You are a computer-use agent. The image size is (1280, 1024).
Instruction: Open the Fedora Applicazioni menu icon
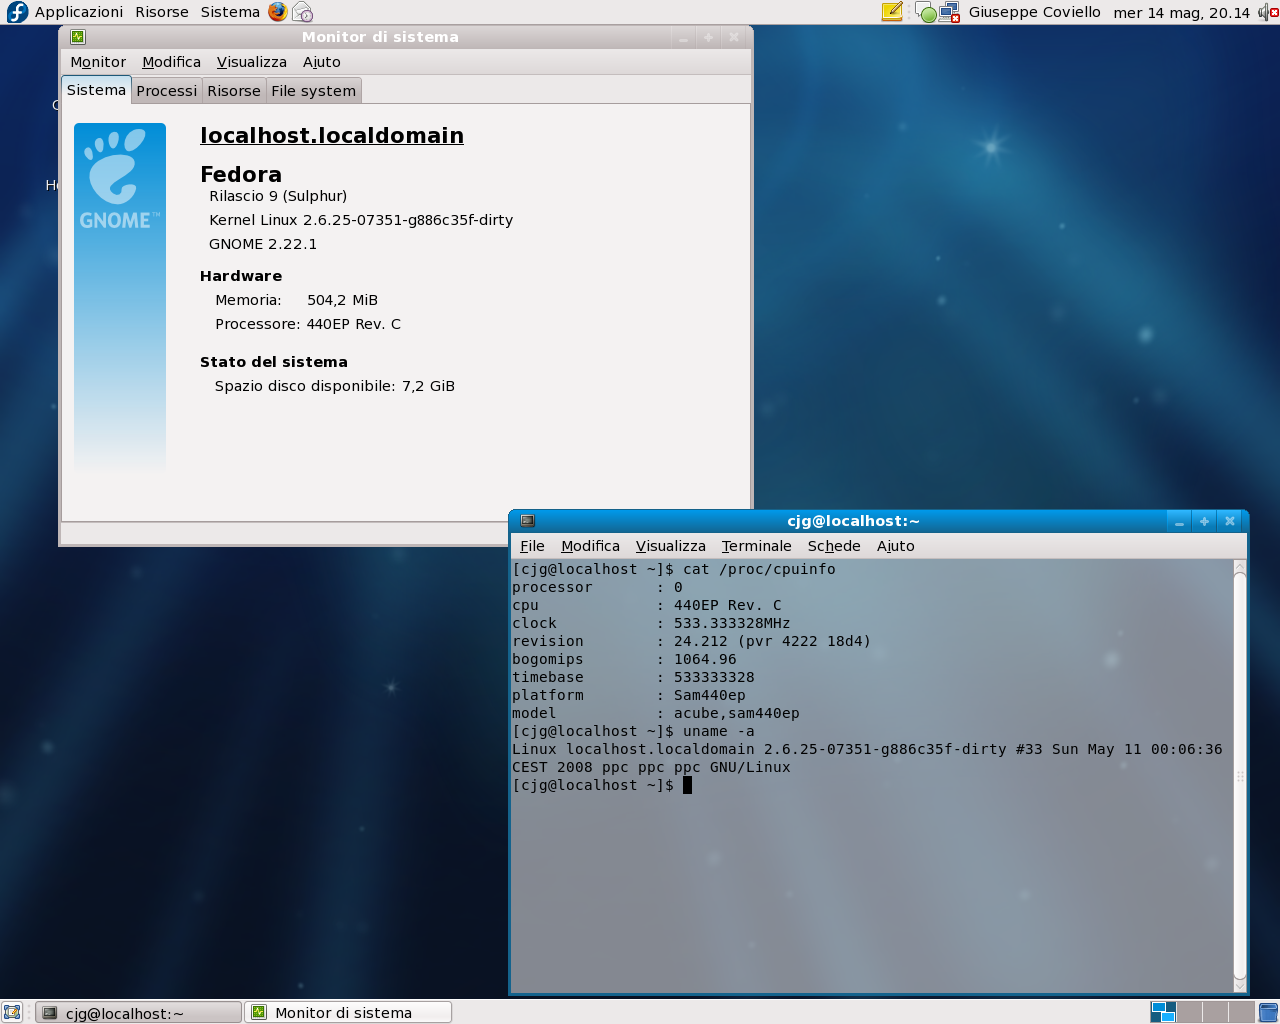17,12
